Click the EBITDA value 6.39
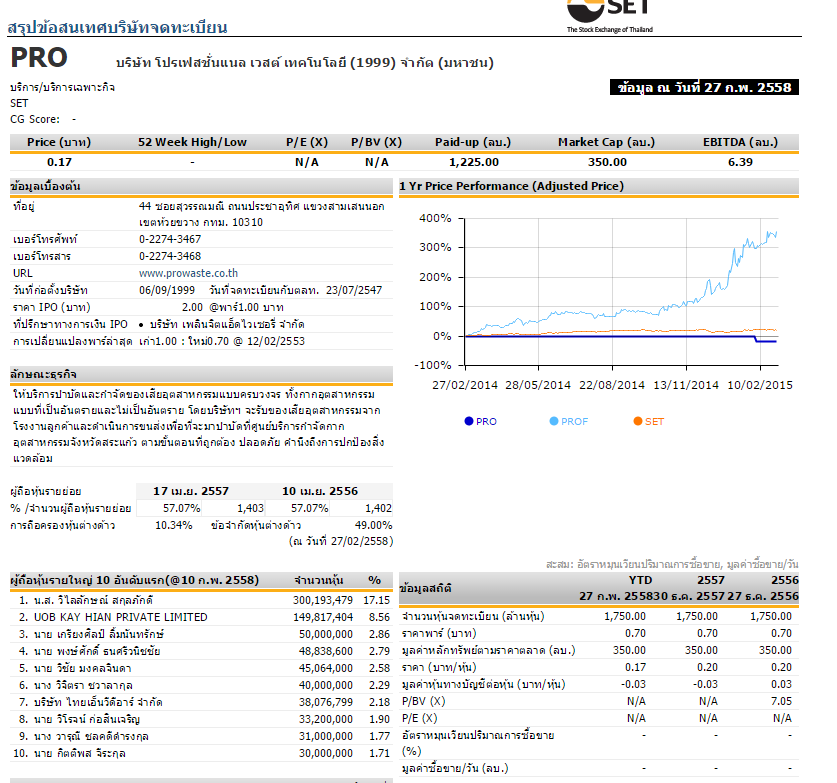 tap(740, 162)
